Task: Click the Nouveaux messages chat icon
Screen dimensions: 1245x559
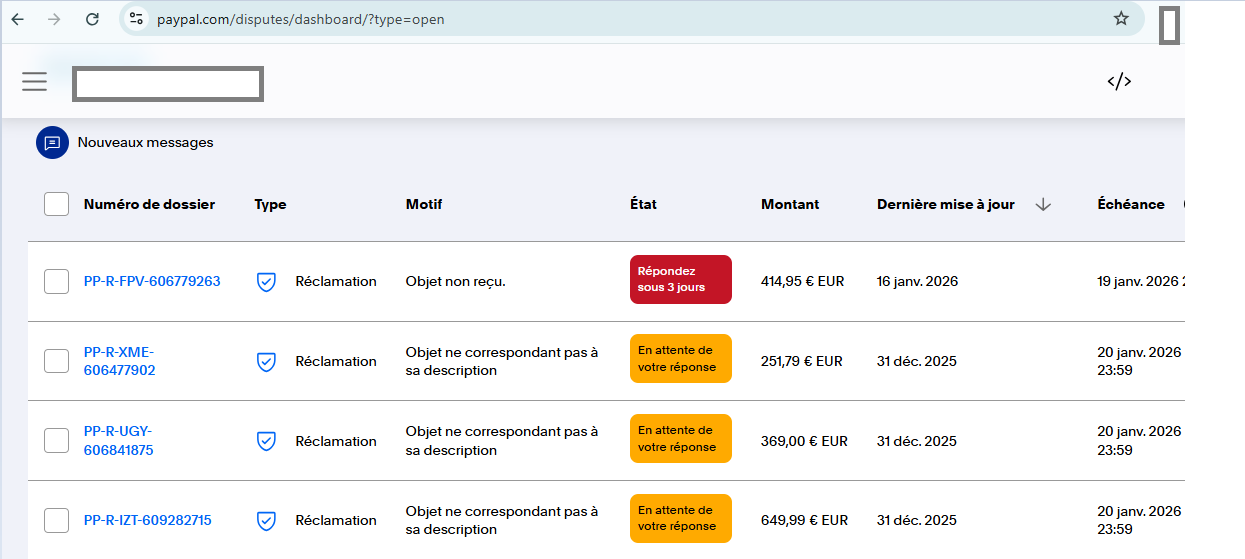Action: (52, 143)
